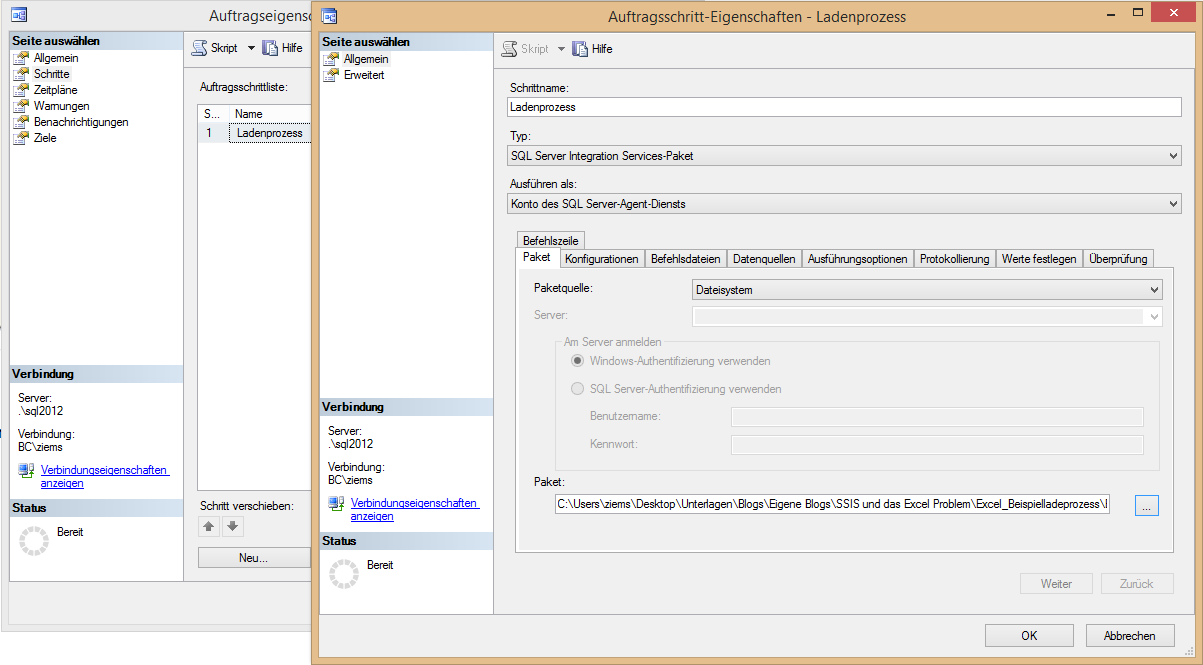The width and height of the screenshot is (1203, 665).
Task: Click the move step up arrow button
Action: coord(209,527)
